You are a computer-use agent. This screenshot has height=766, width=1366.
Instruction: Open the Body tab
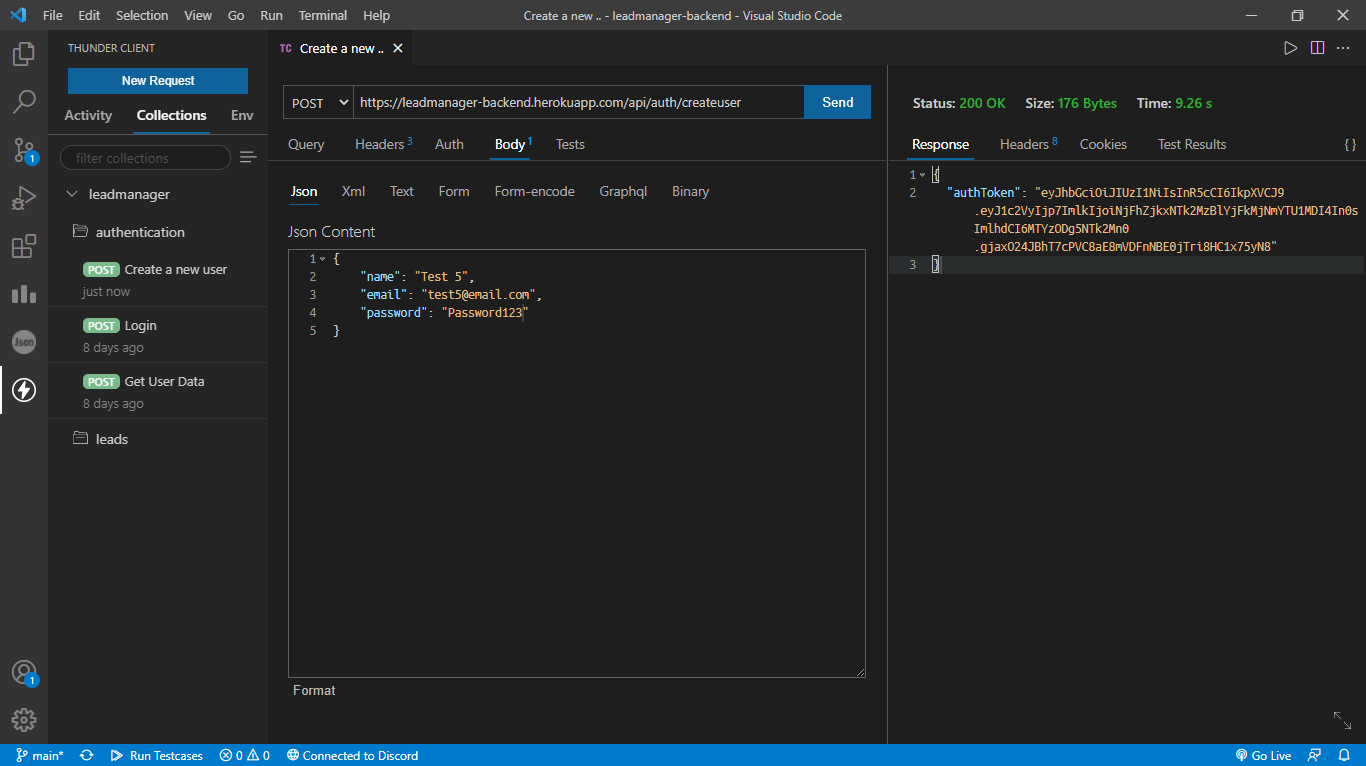512,144
